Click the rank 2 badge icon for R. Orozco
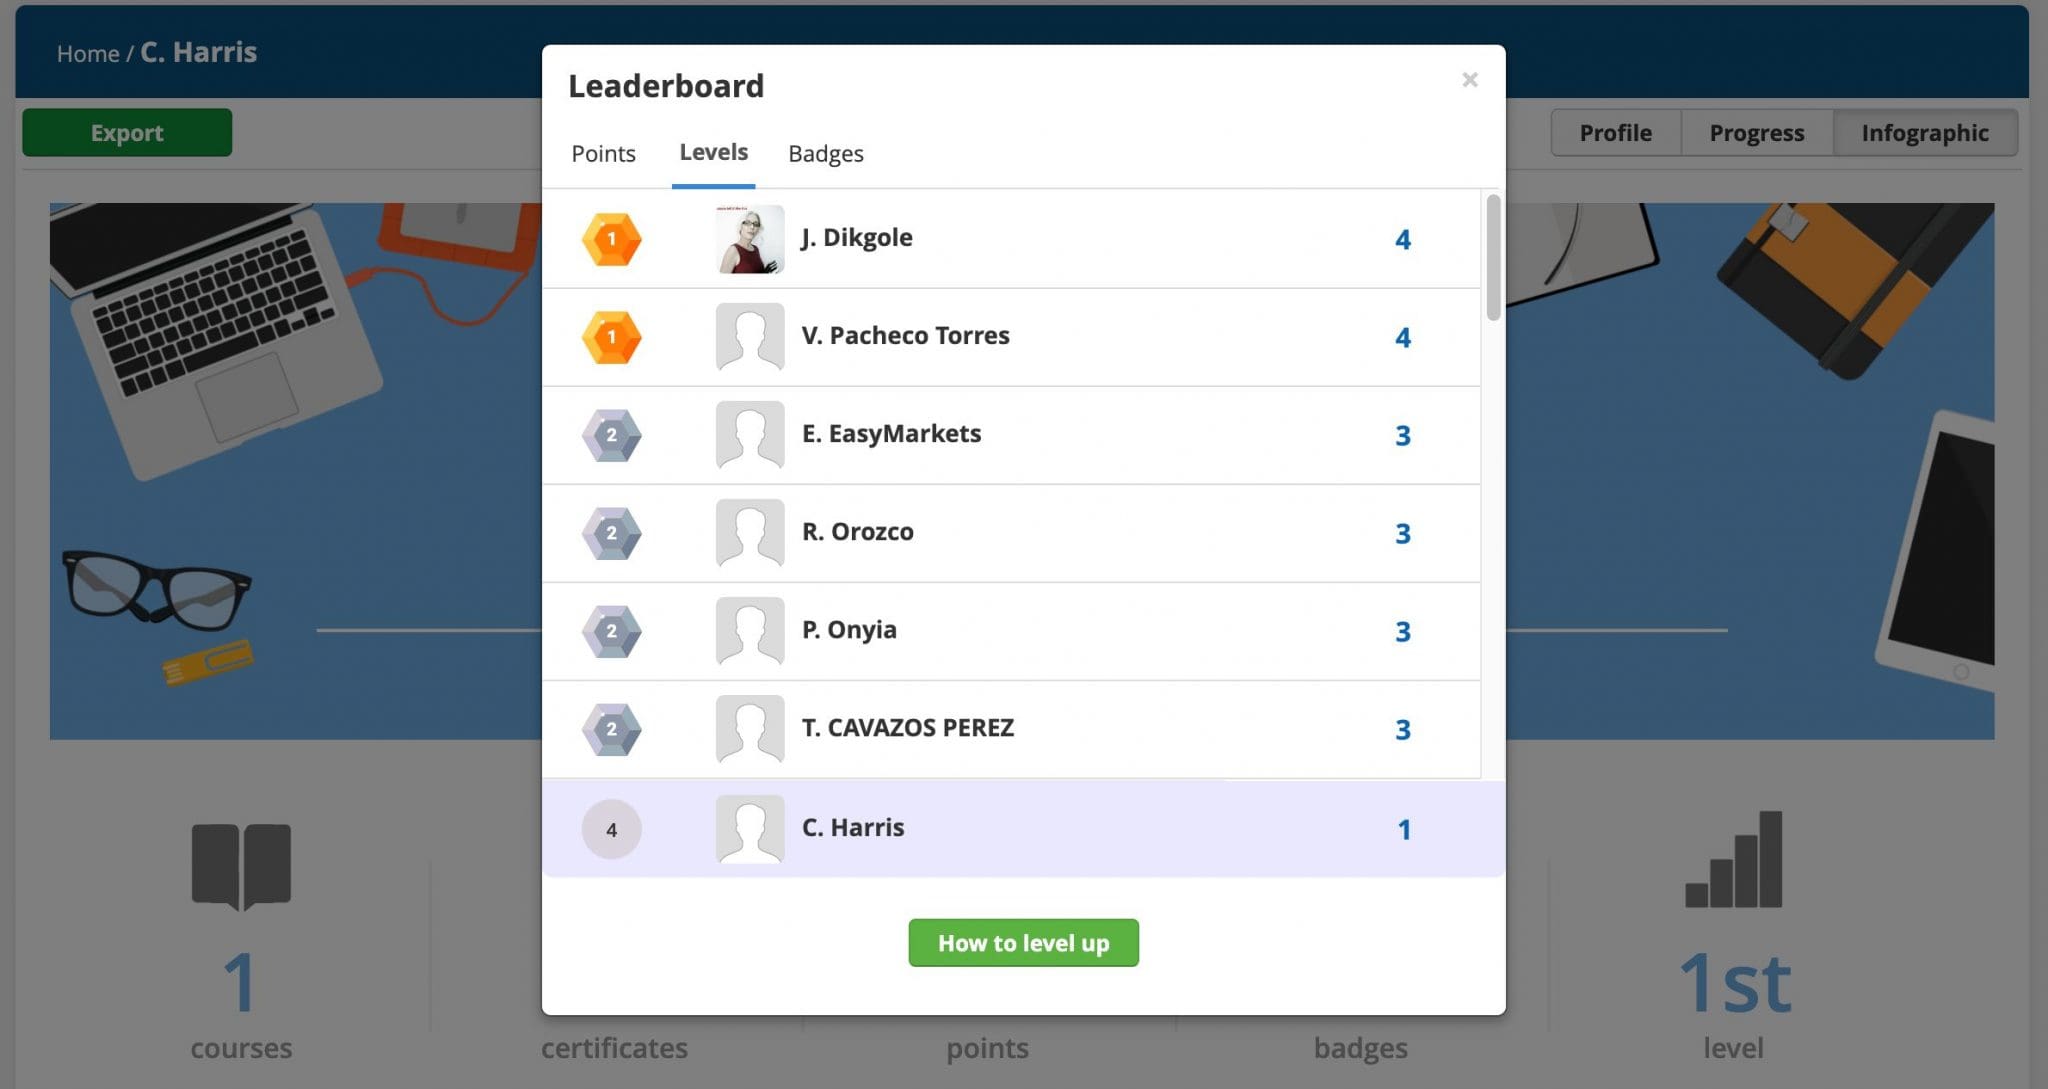This screenshot has height=1089, width=2048. click(612, 532)
